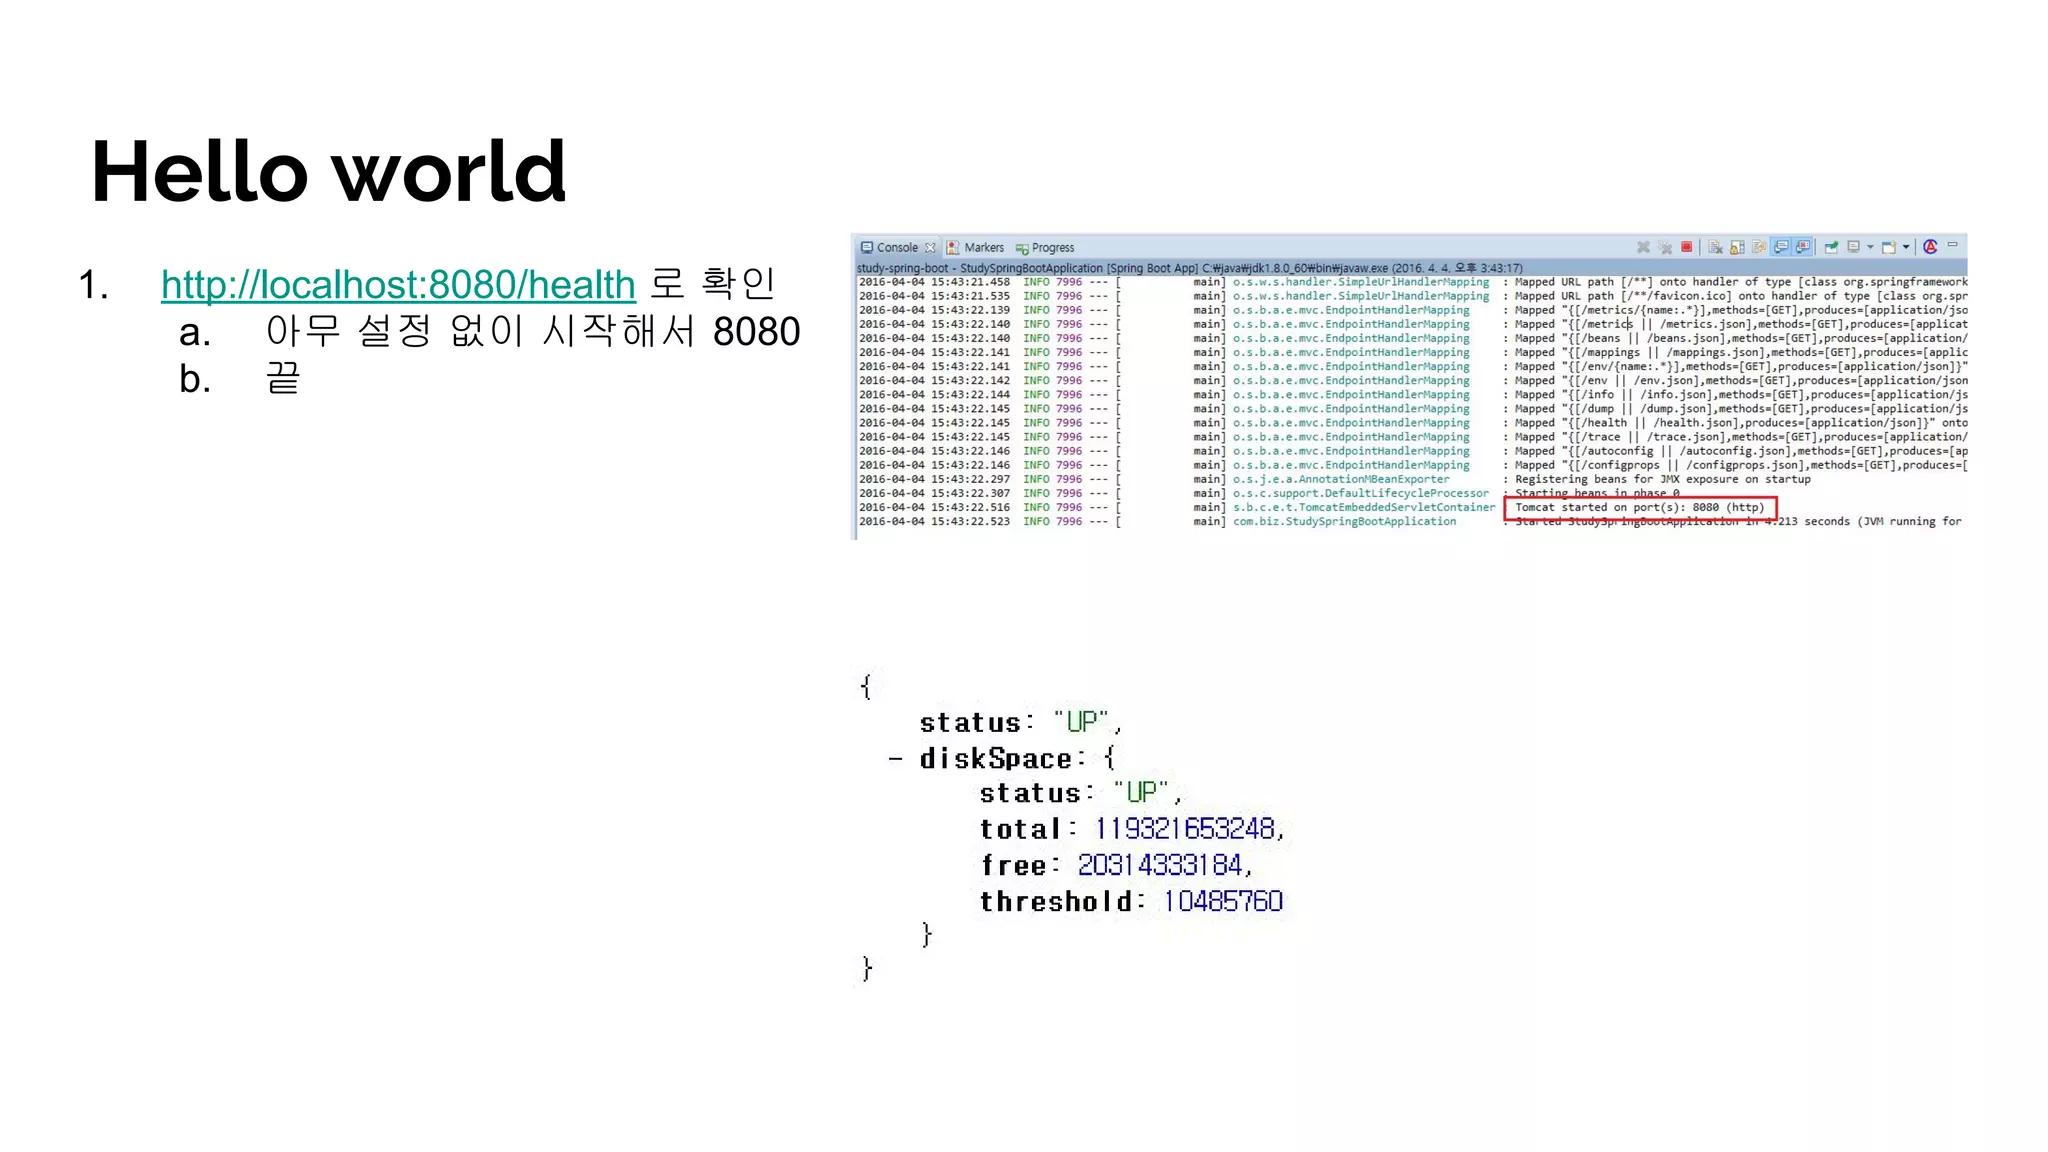The image size is (2048, 1152).
Task: Click the Display Selected Console icon
Action: point(1853,246)
